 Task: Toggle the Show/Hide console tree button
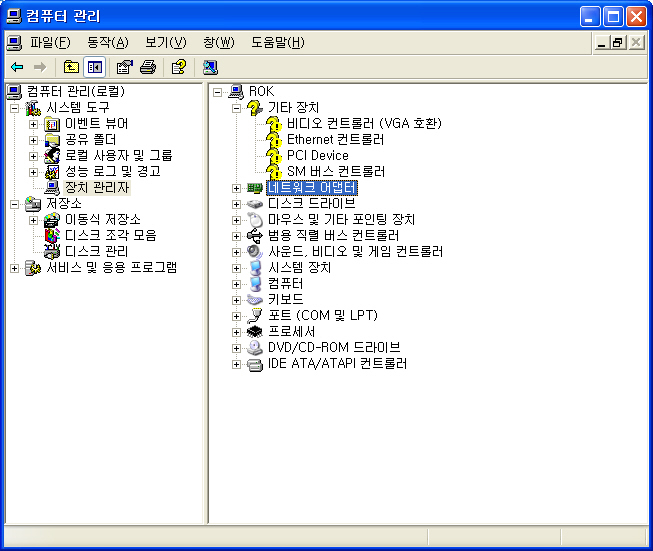click(x=95, y=67)
